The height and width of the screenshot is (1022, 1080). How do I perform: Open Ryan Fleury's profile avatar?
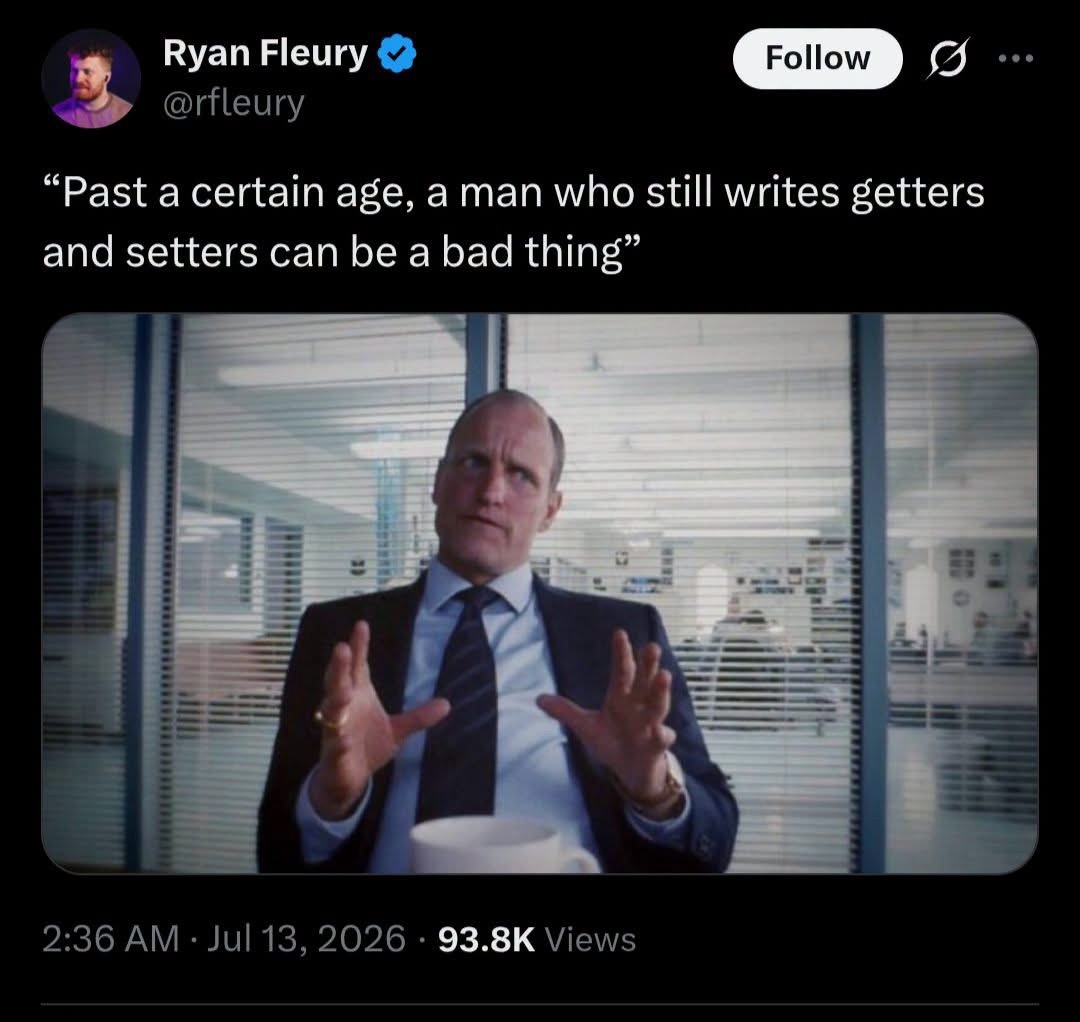(91, 79)
